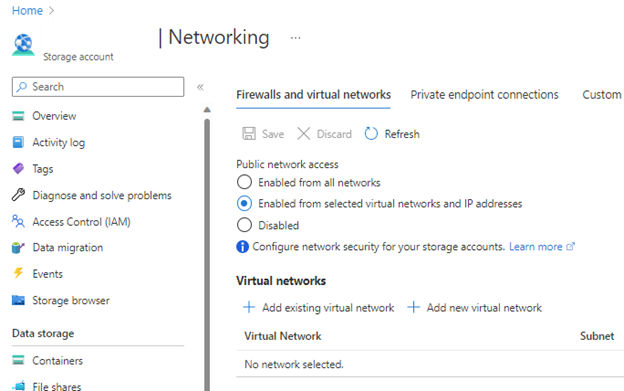Open the Activity log icon
The height and width of the screenshot is (391, 624).
pos(18,142)
